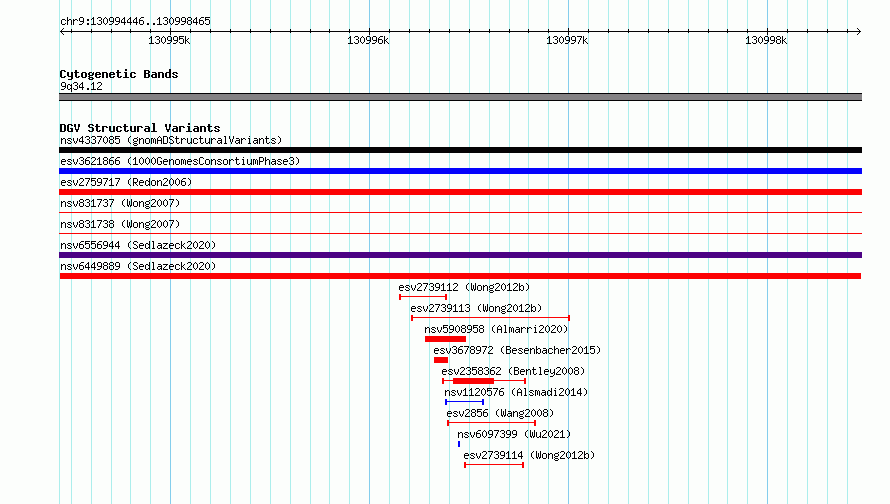This screenshot has height=504, width=890.
Task: Click the esv2739113 Wong2012b variant span
Action: pyautogui.click(x=490, y=318)
